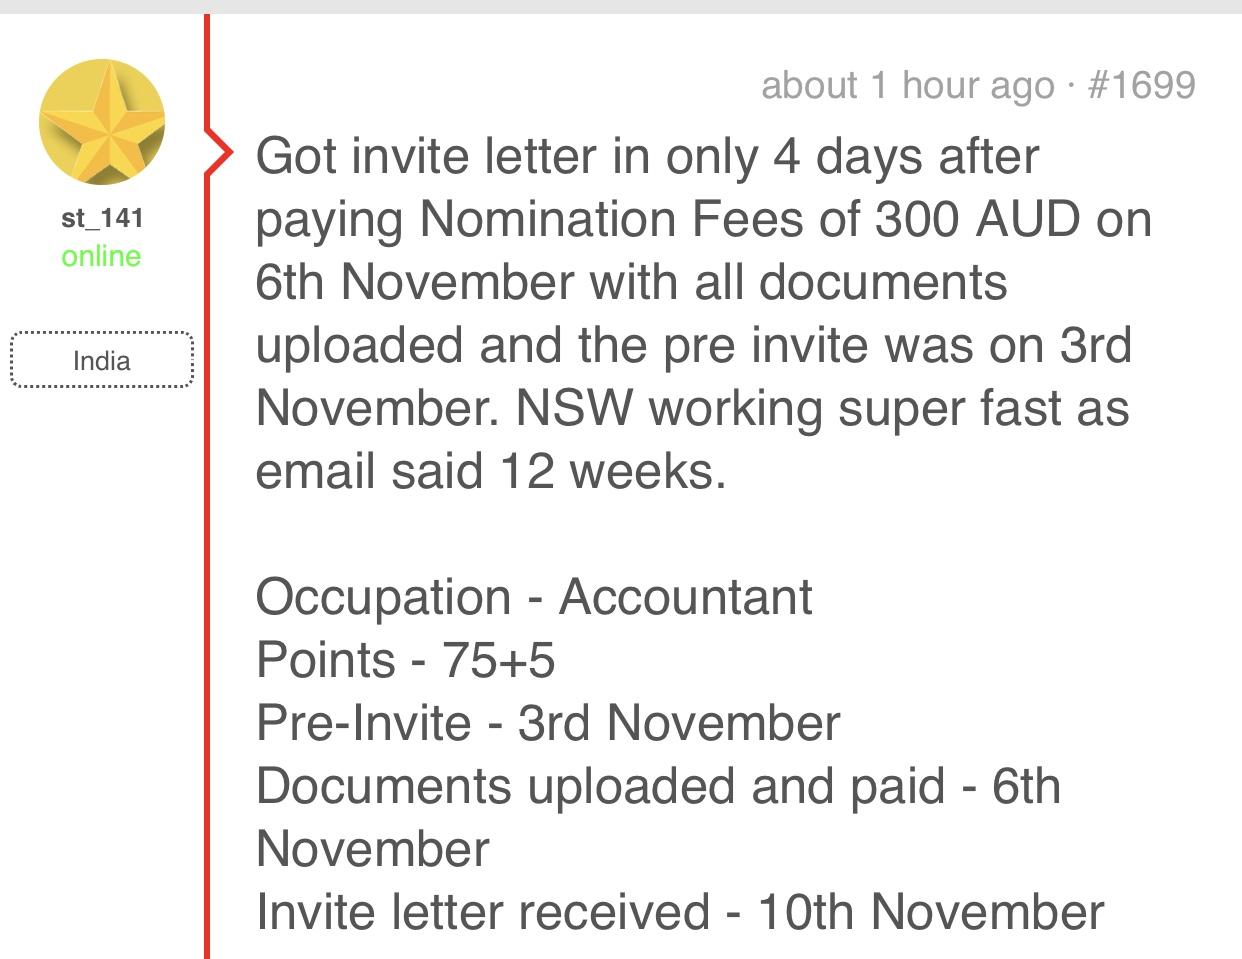Image resolution: width=1242 pixels, height=959 pixels.
Task: Click the 'Points - 75+5' line
Action: [405, 660]
